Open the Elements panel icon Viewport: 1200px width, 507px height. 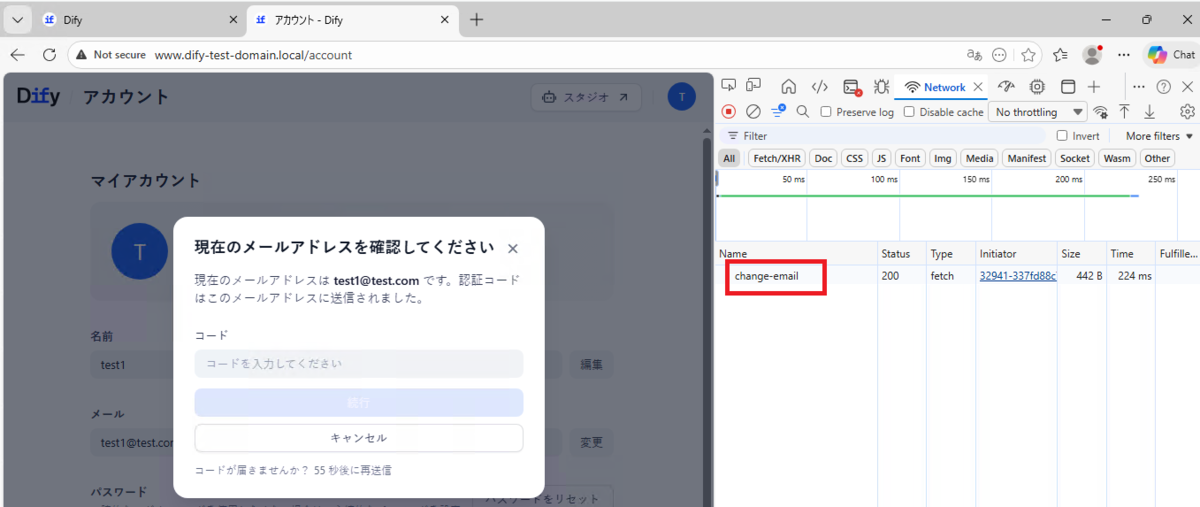819,87
